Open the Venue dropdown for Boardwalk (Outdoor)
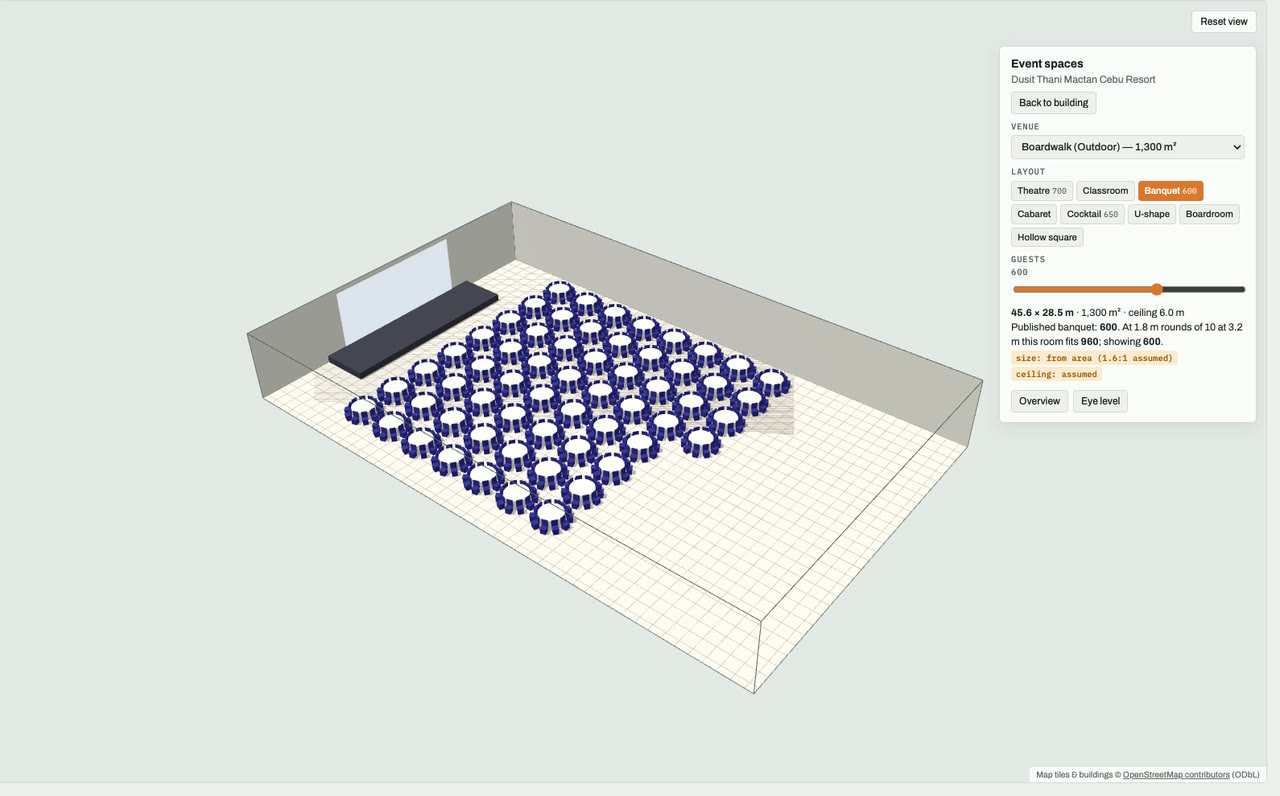 click(1128, 147)
